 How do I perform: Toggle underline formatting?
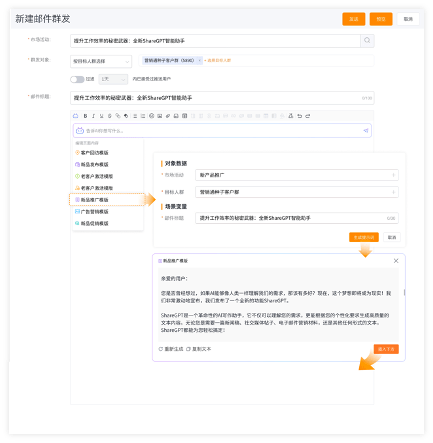tap(101, 116)
